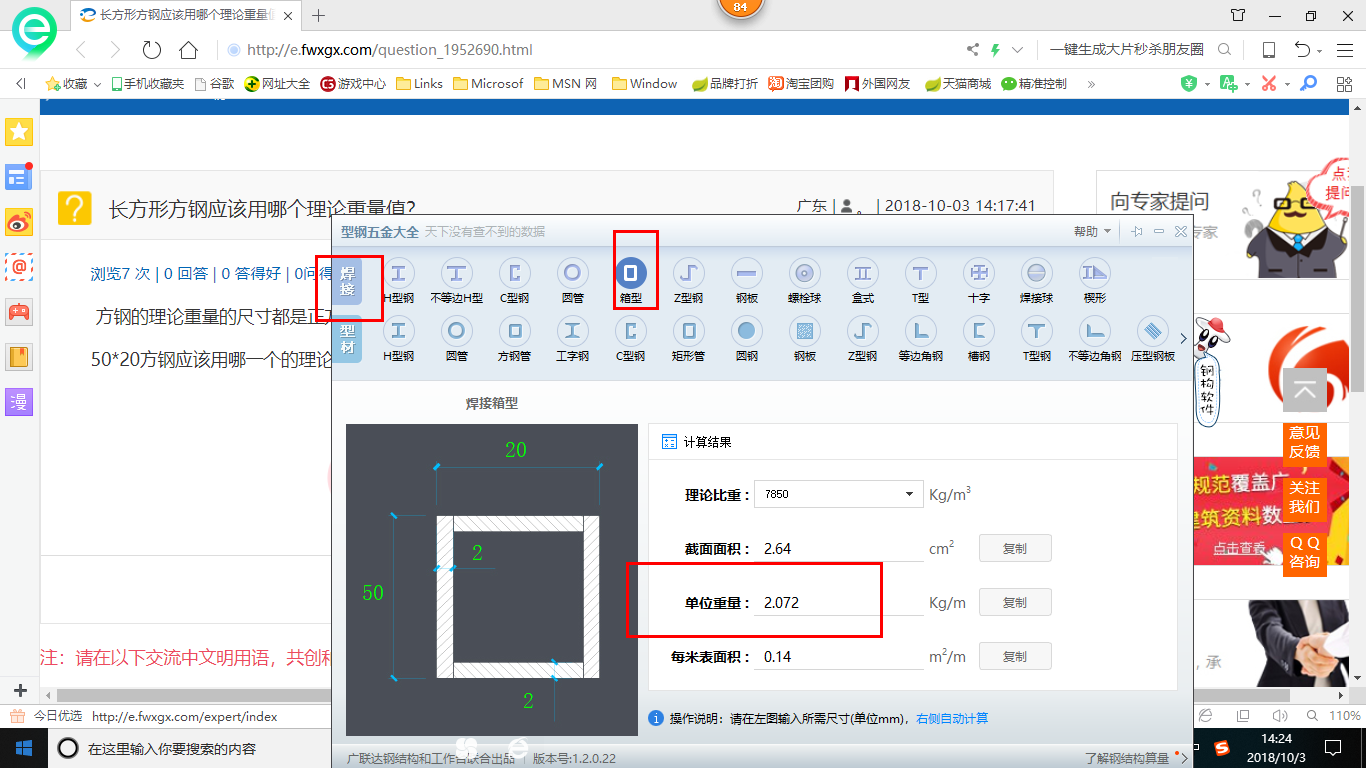1366x768 pixels.
Task: Pick the T型钢 icon in 型材 row
Action: (x=1036, y=330)
